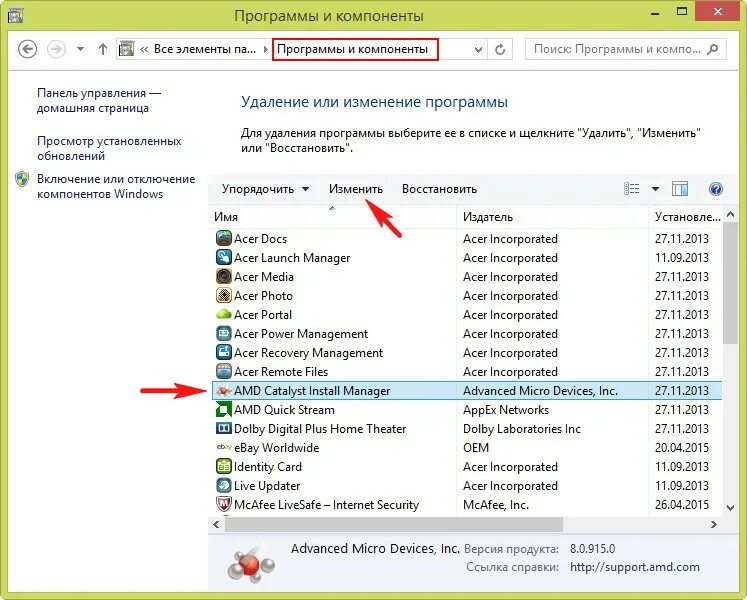Sort by the 'Установле...' column header

coord(686,217)
